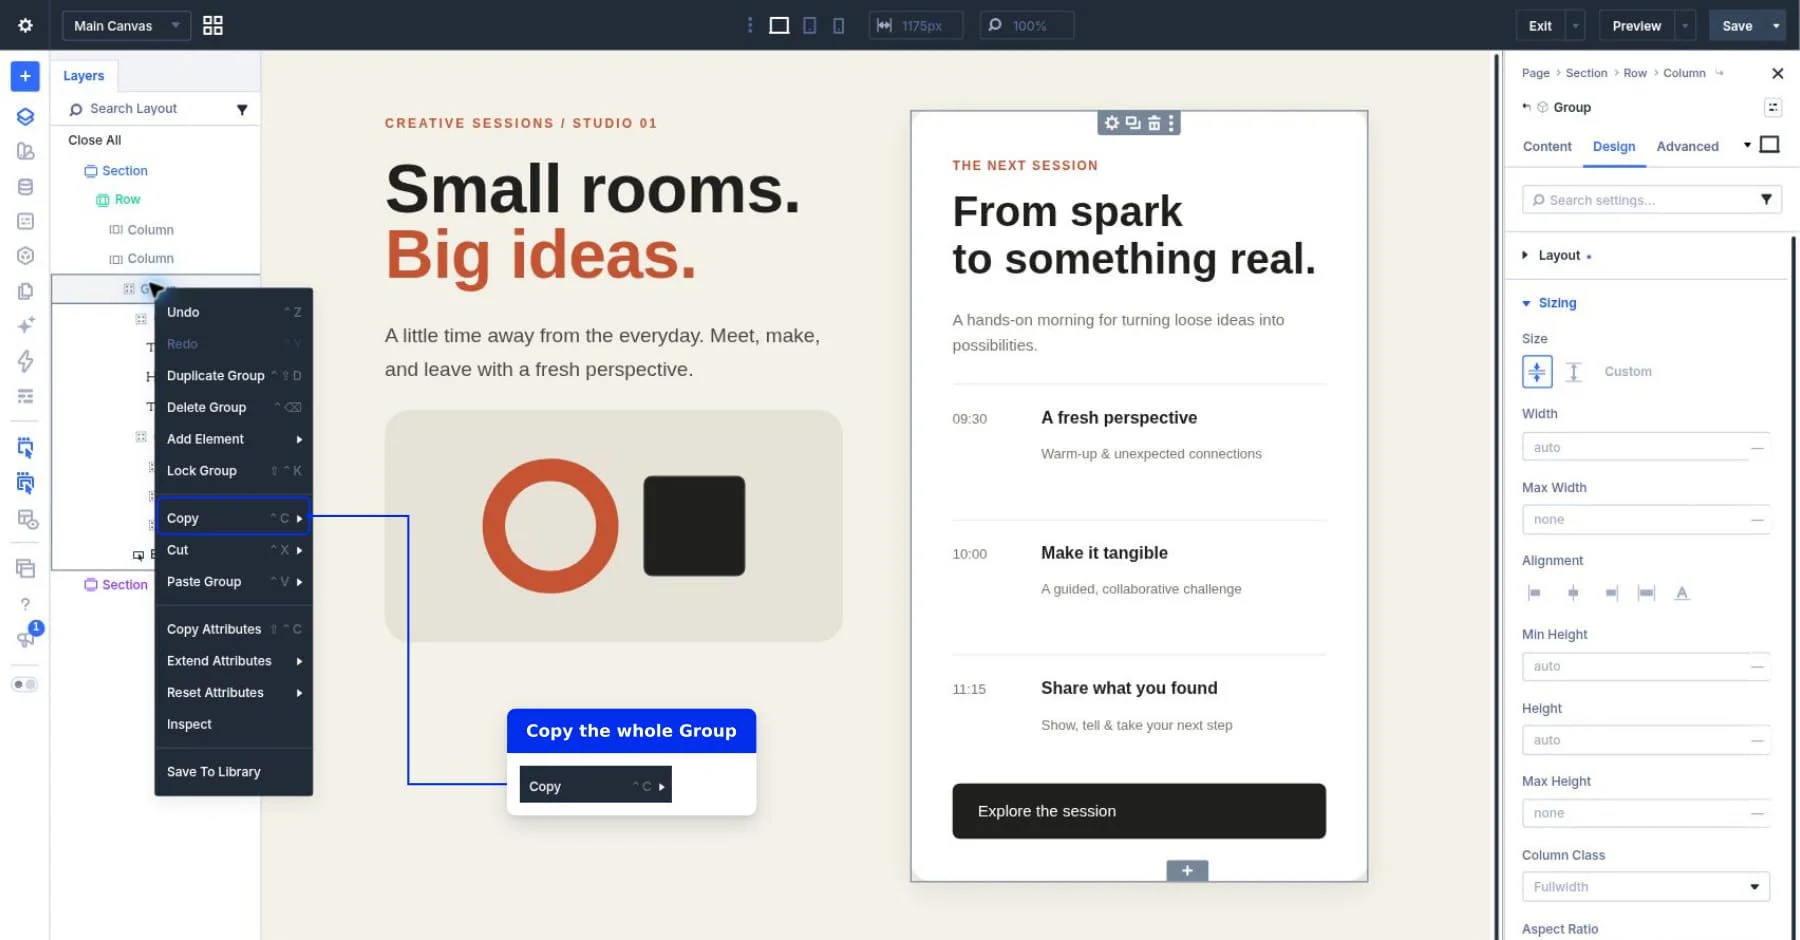Click the Explore the session button

pos(1139,811)
